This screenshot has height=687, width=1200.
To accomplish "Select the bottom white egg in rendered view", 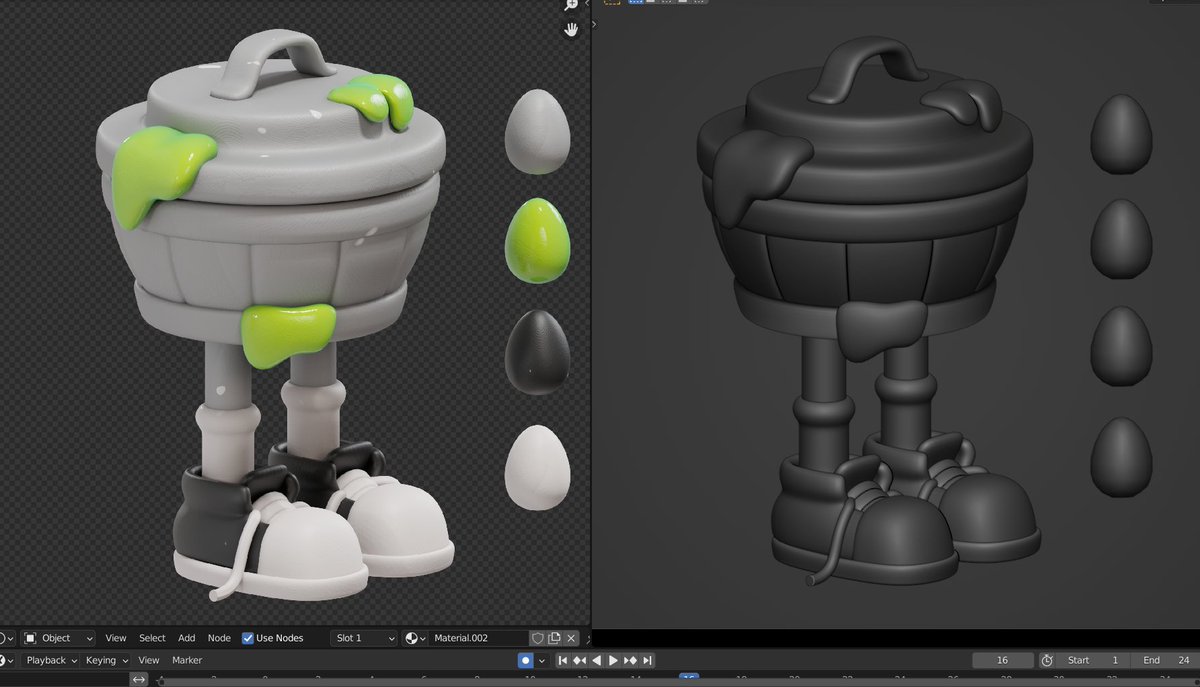I will (x=537, y=466).
